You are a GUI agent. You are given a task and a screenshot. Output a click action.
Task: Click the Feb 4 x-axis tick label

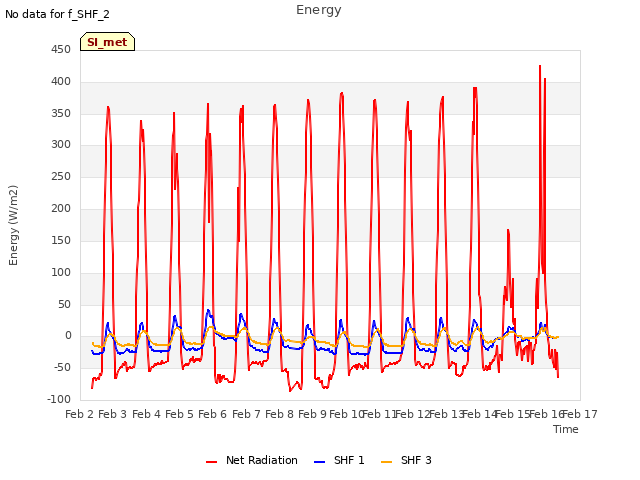pos(146,414)
